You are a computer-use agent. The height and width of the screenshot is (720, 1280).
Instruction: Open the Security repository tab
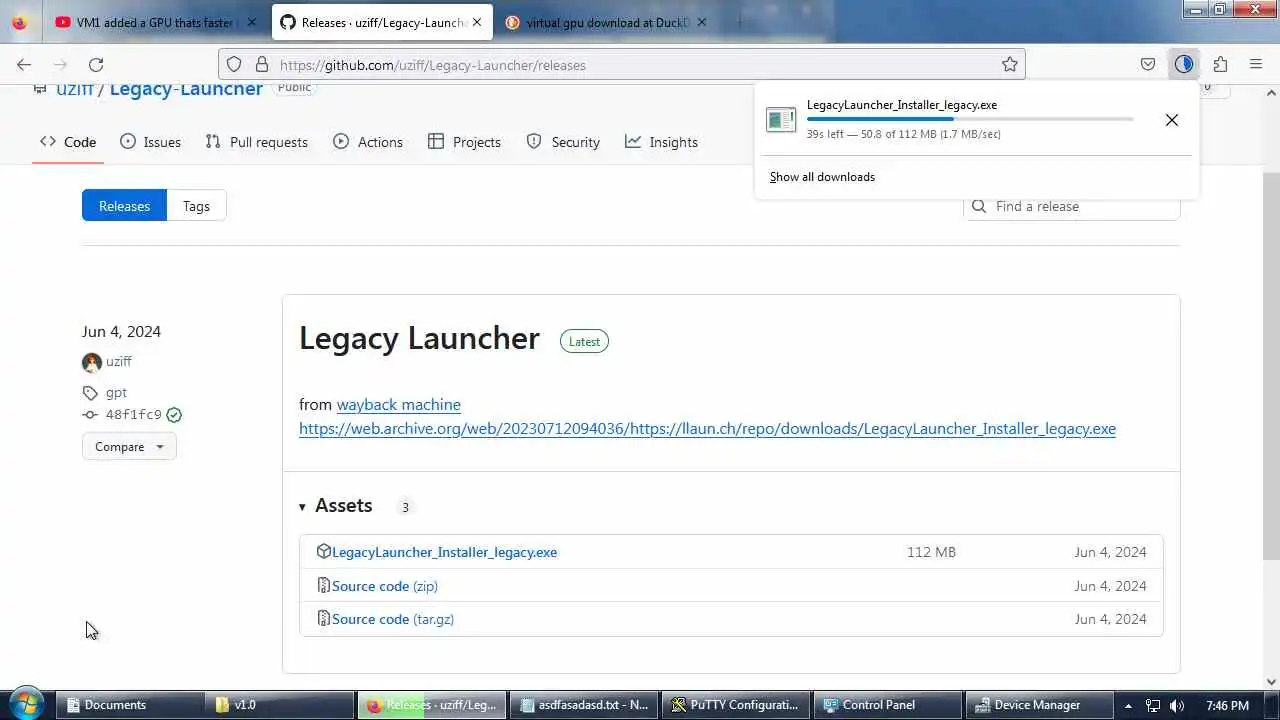coord(563,142)
